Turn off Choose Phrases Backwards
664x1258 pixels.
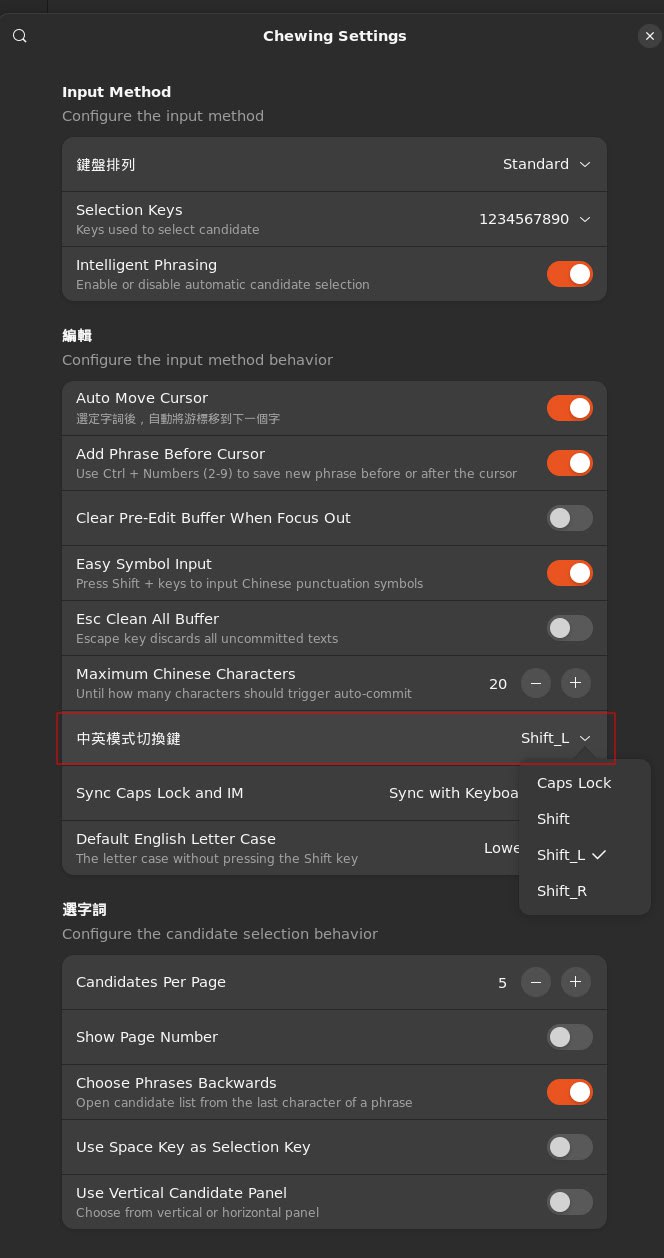(569, 1092)
